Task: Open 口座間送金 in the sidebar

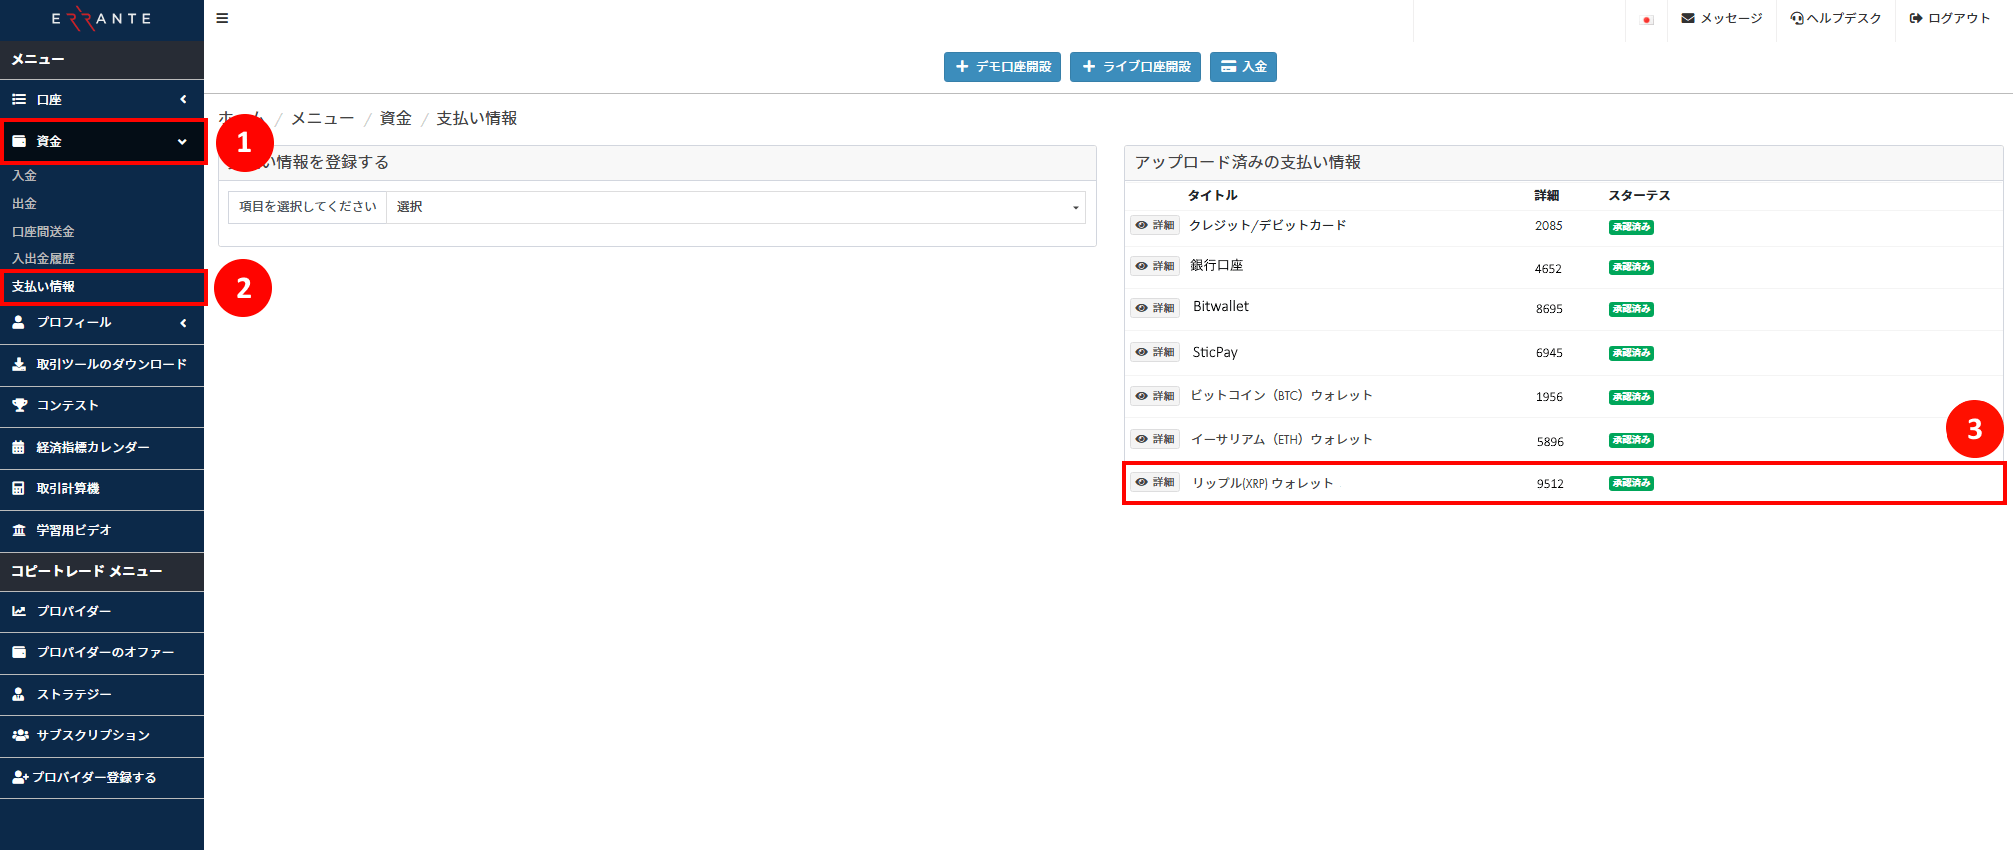Action: coord(43,231)
